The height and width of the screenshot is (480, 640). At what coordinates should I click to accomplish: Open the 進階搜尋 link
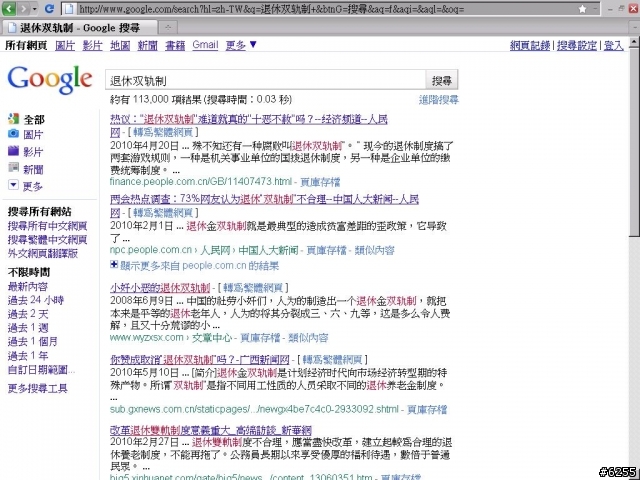(x=438, y=100)
